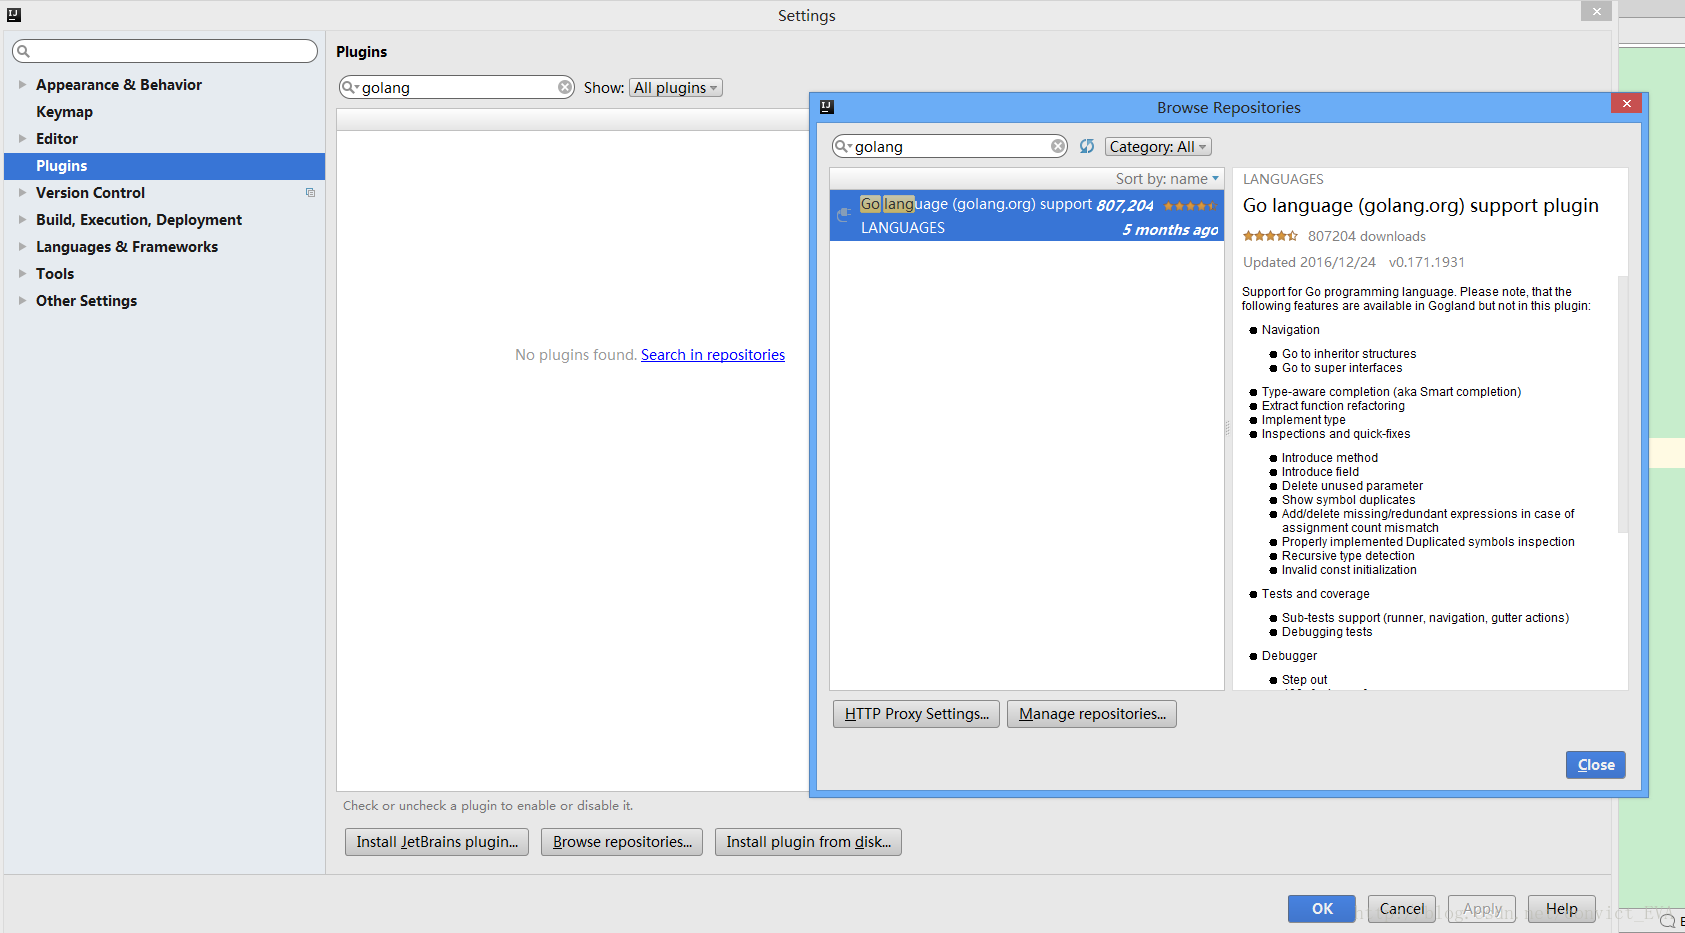Screen dimensions: 1685x933
Task: Open Appearance & Behavior settings
Action: click(x=119, y=85)
